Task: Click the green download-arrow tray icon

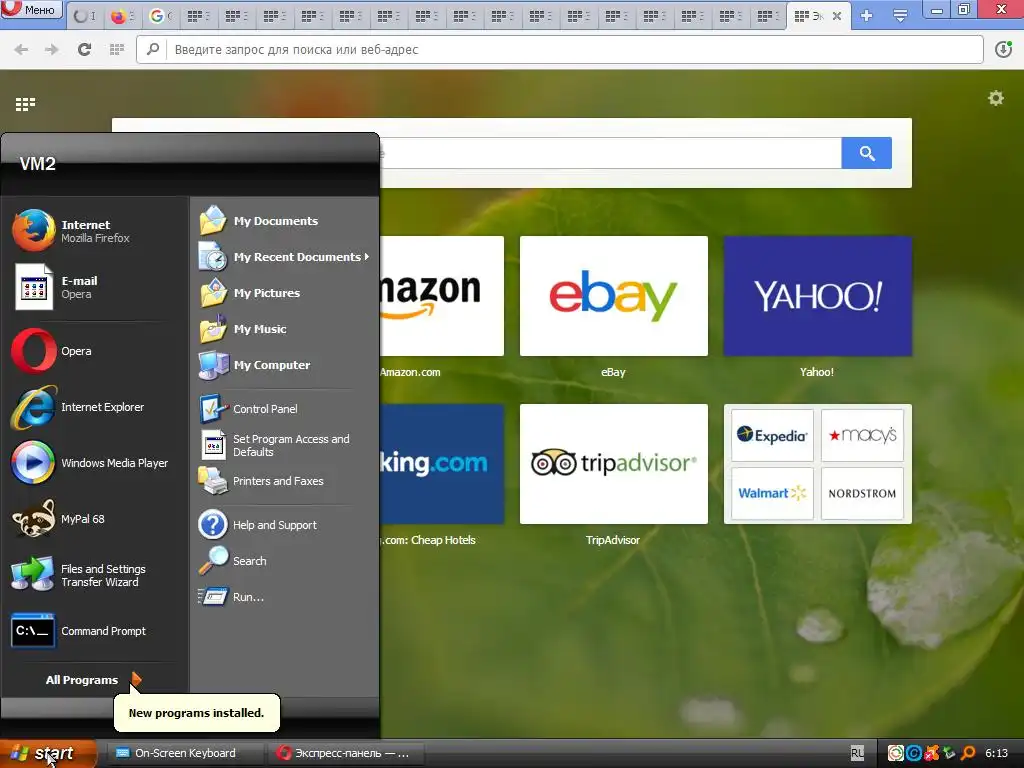Action: click(x=950, y=753)
